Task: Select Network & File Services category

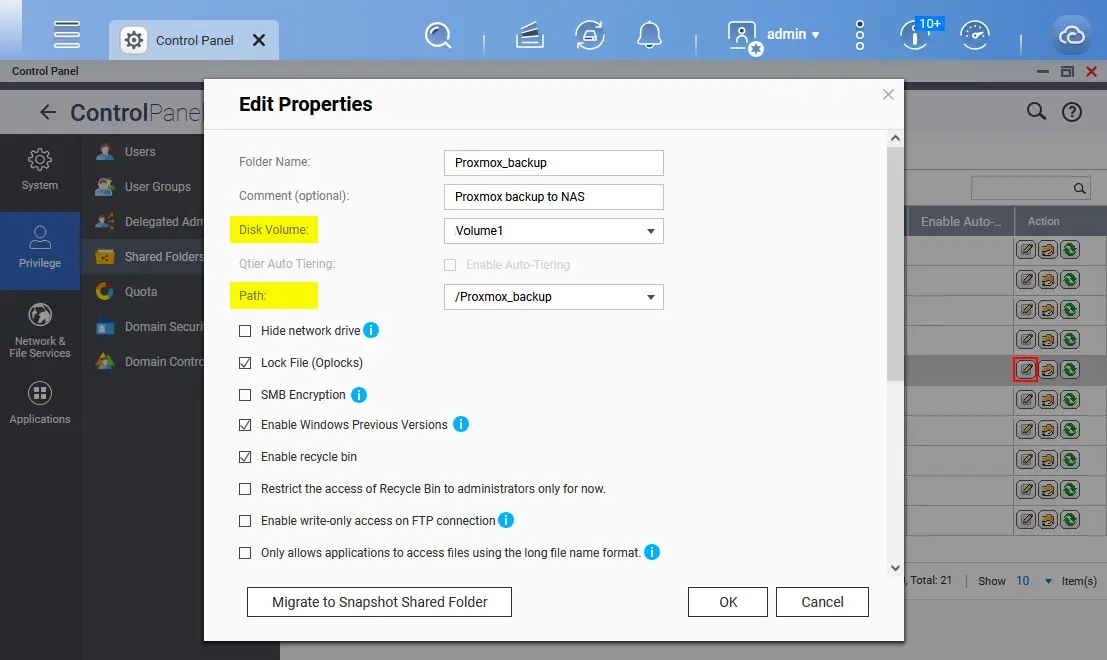Action: click(40, 330)
